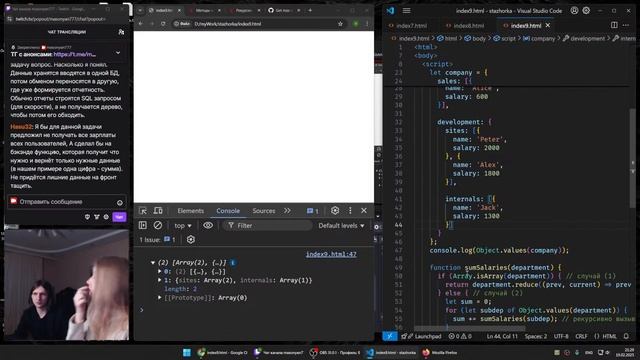The width and height of the screenshot is (640, 360).
Task: Reload the page in Chrome
Action: (163, 24)
